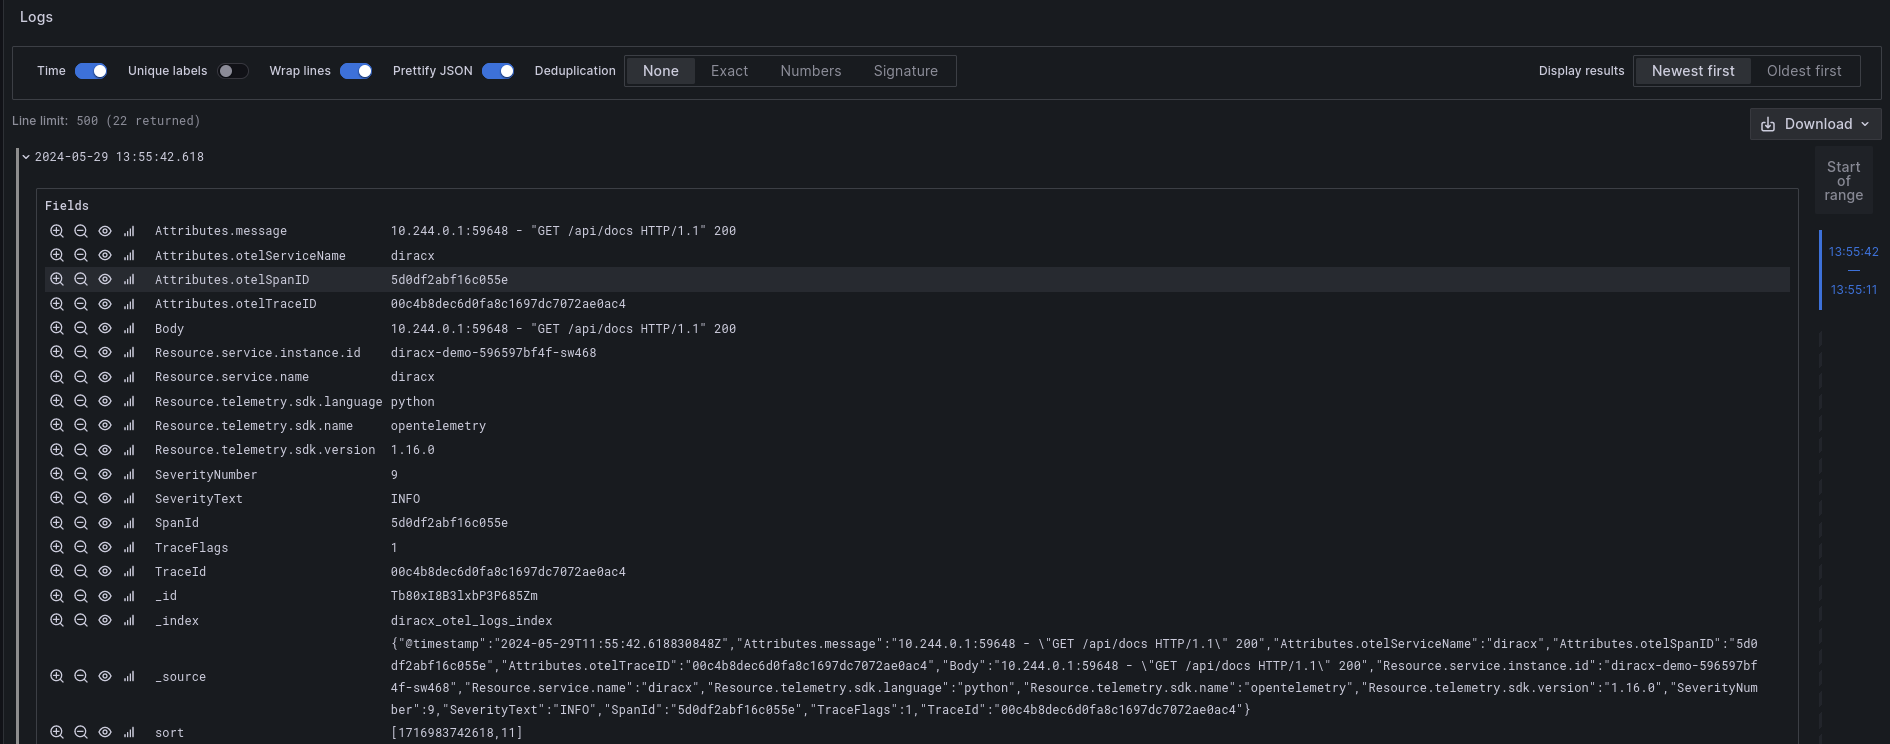Collapse the 13:55:42.618 log entry
1890x744 pixels.
tap(26, 157)
